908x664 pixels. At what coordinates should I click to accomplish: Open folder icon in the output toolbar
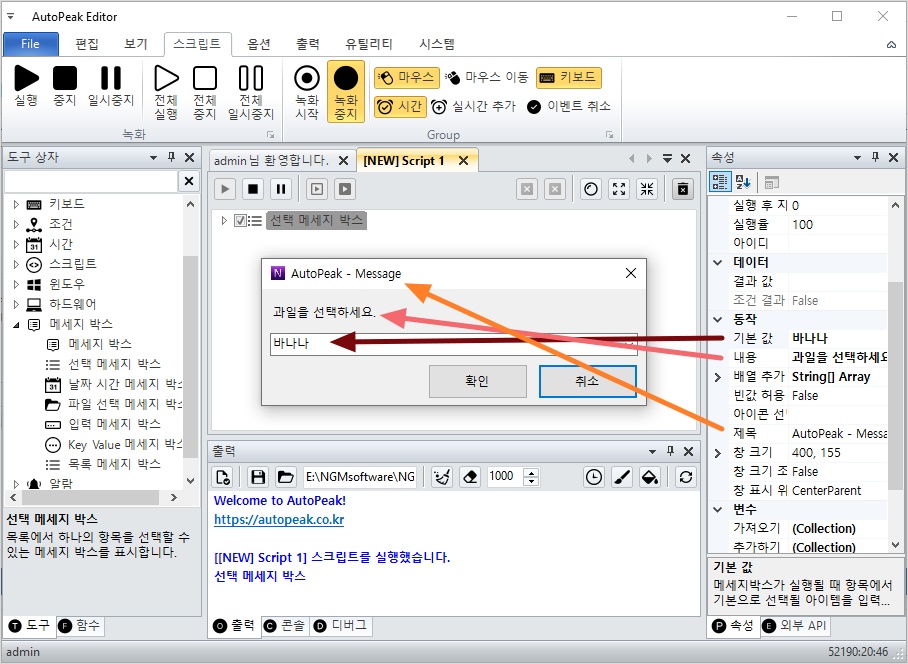(285, 477)
